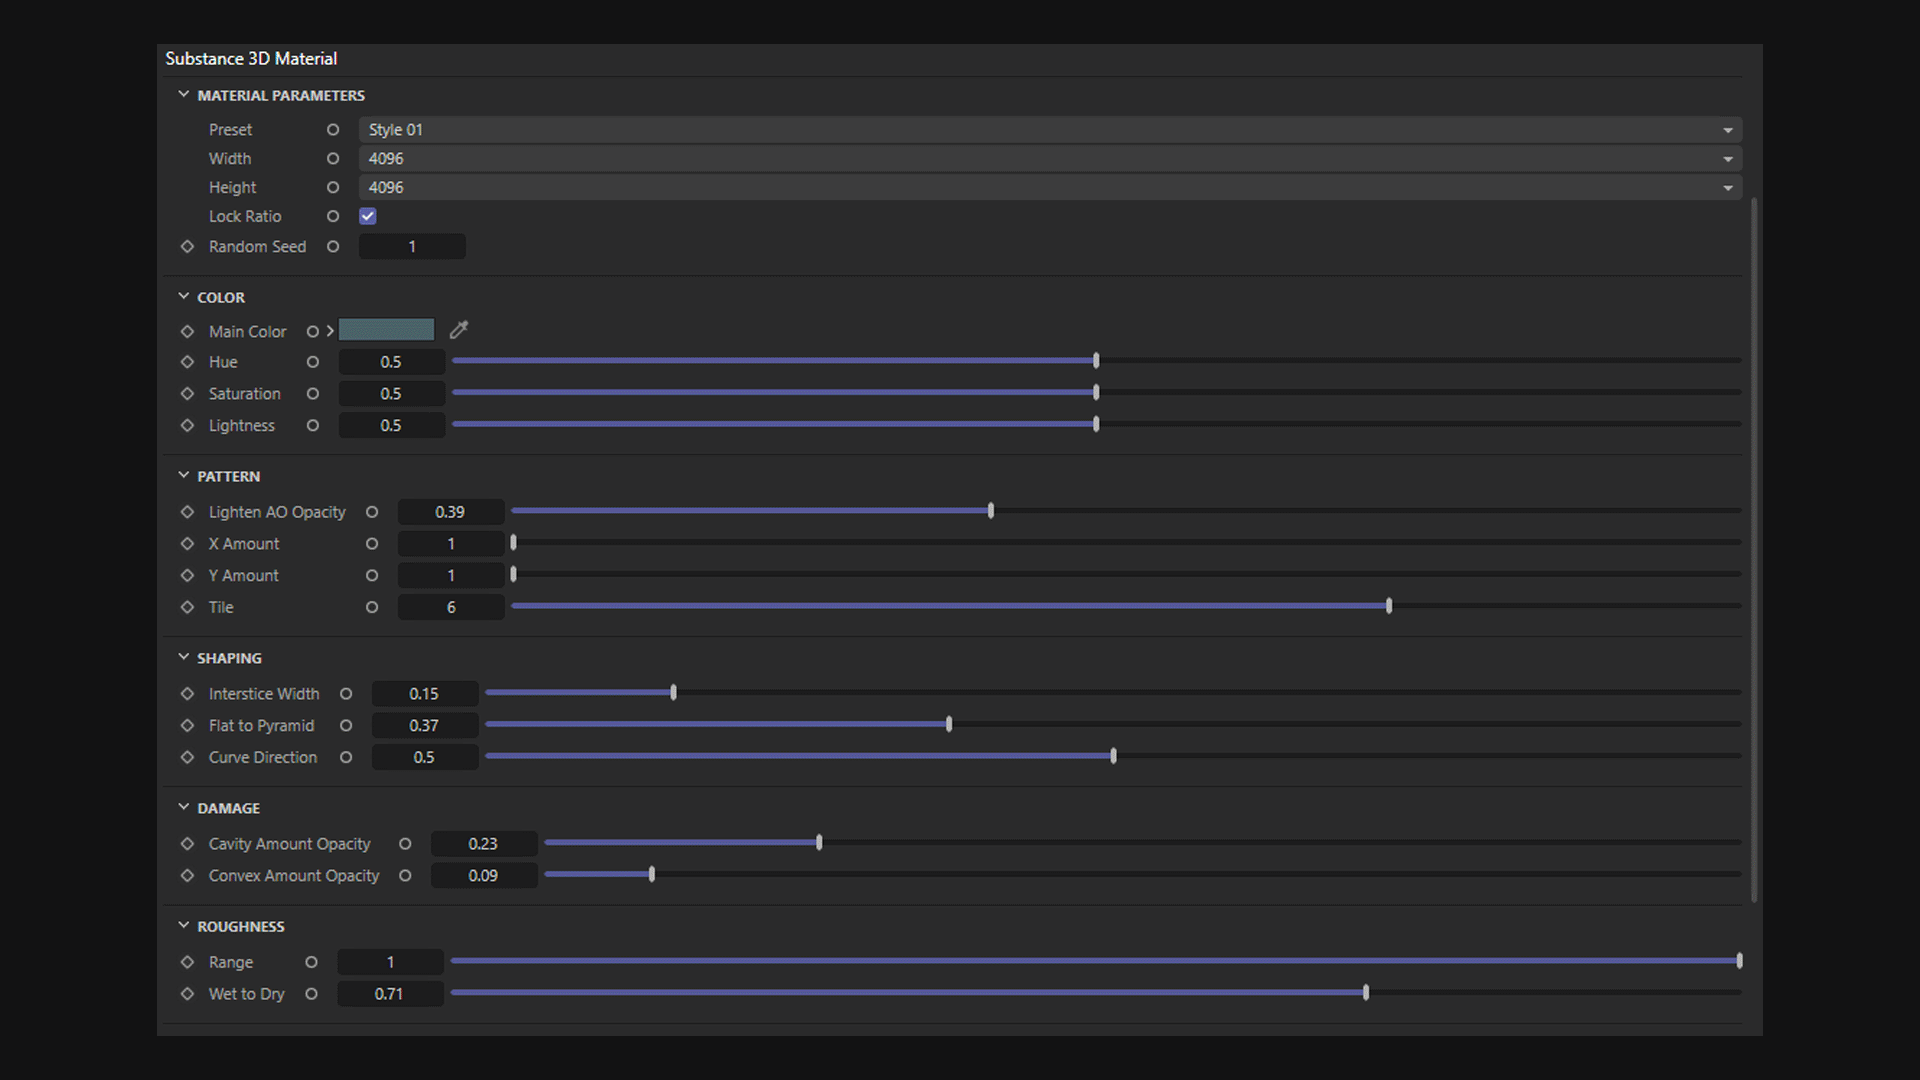Viewport: 1920px width, 1080px height.
Task: Click the Hue keyframe diamond
Action: tap(187, 362)
